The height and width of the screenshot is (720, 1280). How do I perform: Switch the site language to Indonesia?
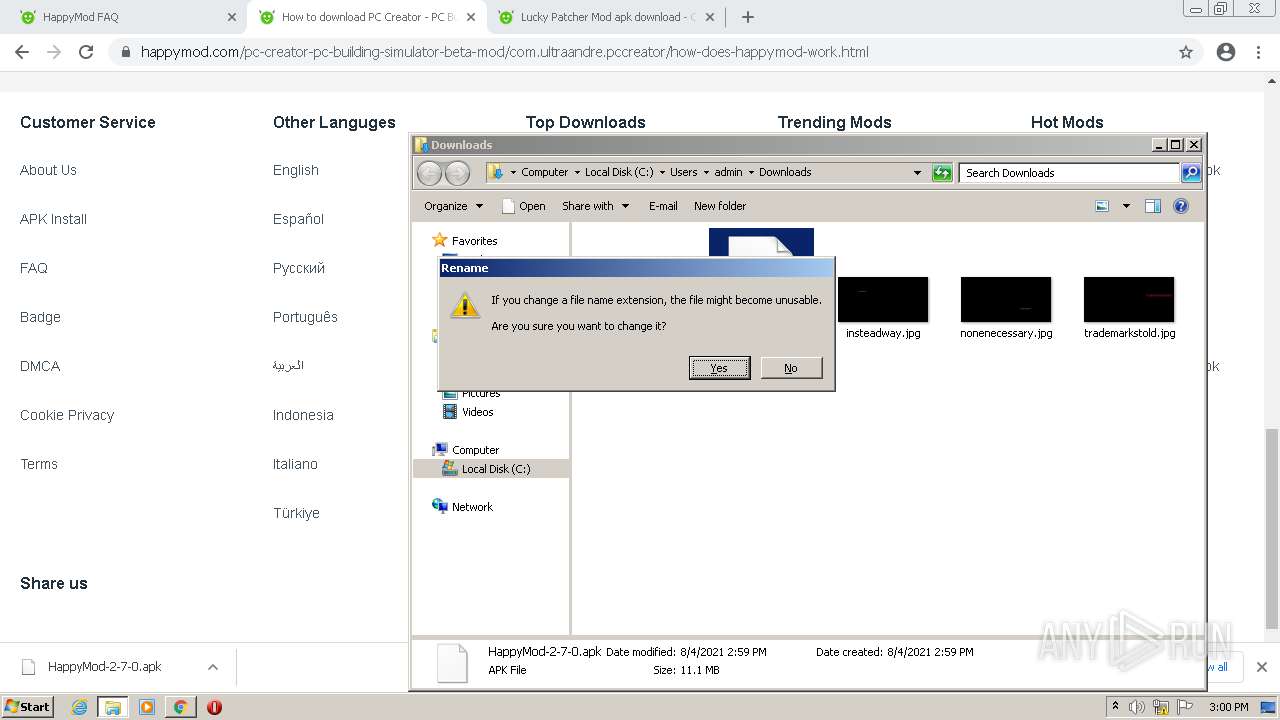point(303,415)
